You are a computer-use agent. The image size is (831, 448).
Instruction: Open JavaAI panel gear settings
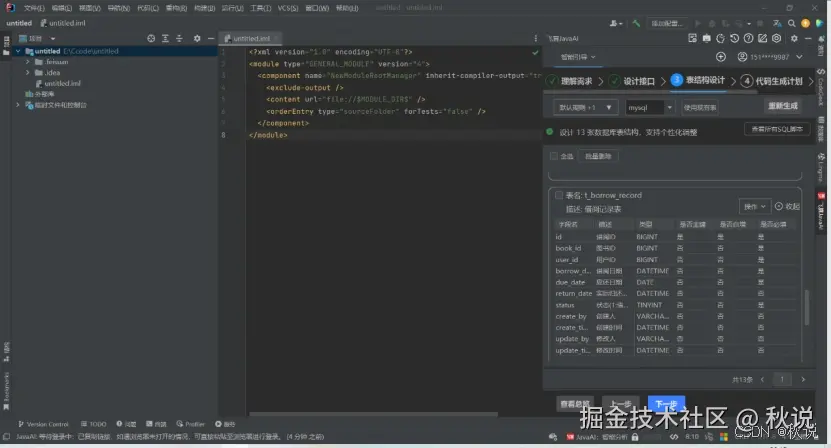(x=794, y=38)
